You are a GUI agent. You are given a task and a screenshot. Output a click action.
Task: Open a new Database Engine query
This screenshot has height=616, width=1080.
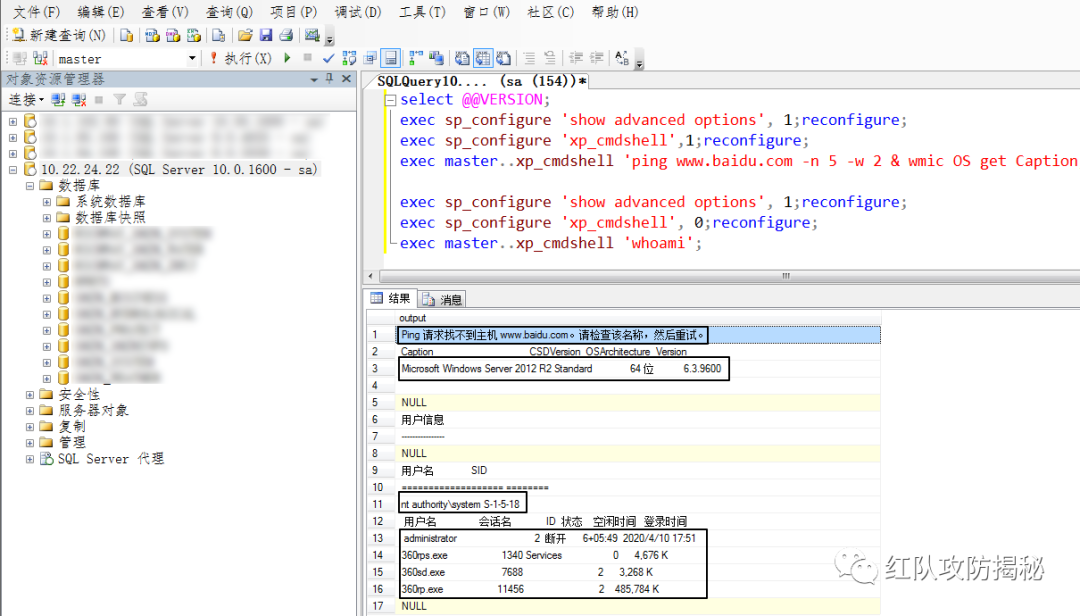point(126,35)
